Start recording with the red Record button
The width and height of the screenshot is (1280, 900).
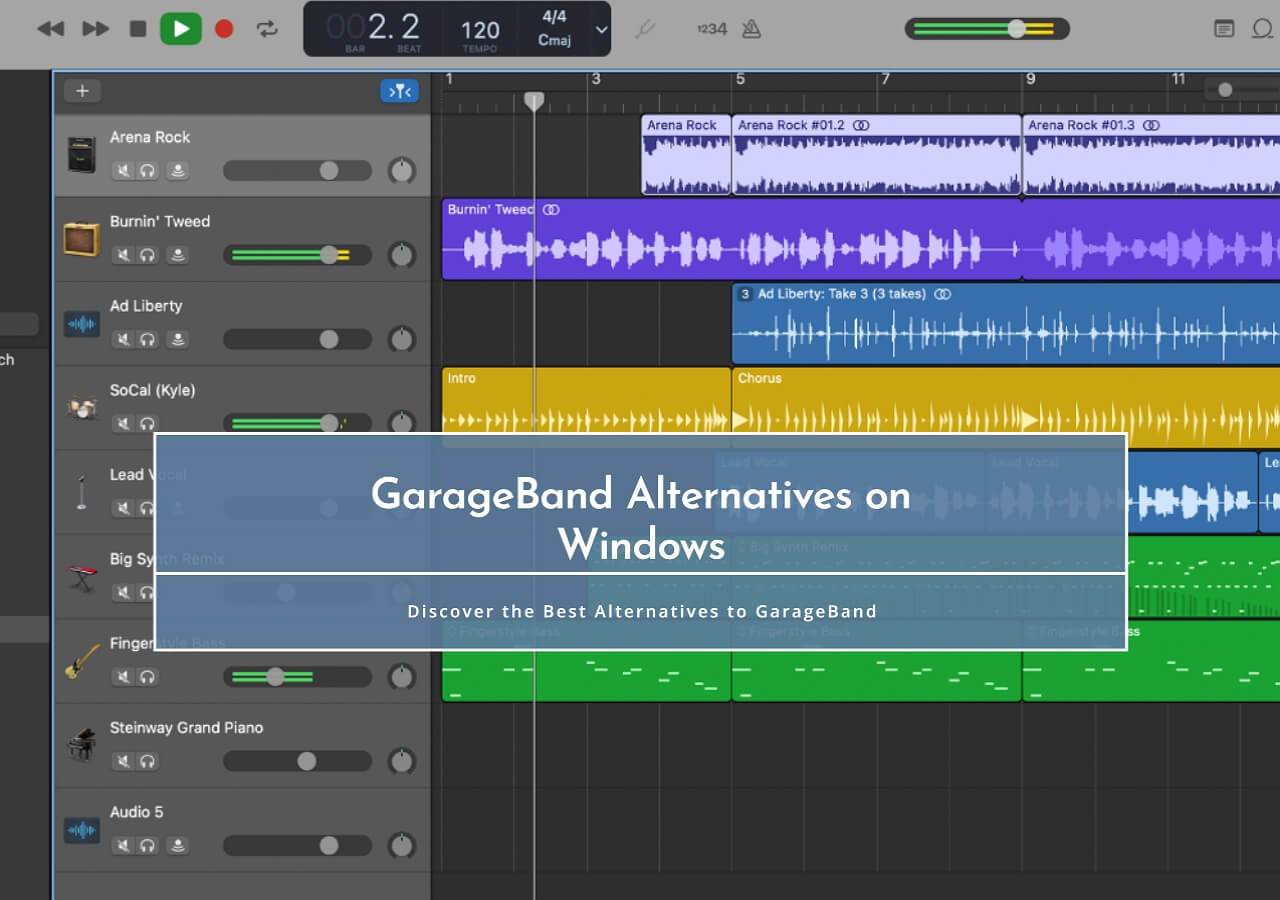point(224,29)
